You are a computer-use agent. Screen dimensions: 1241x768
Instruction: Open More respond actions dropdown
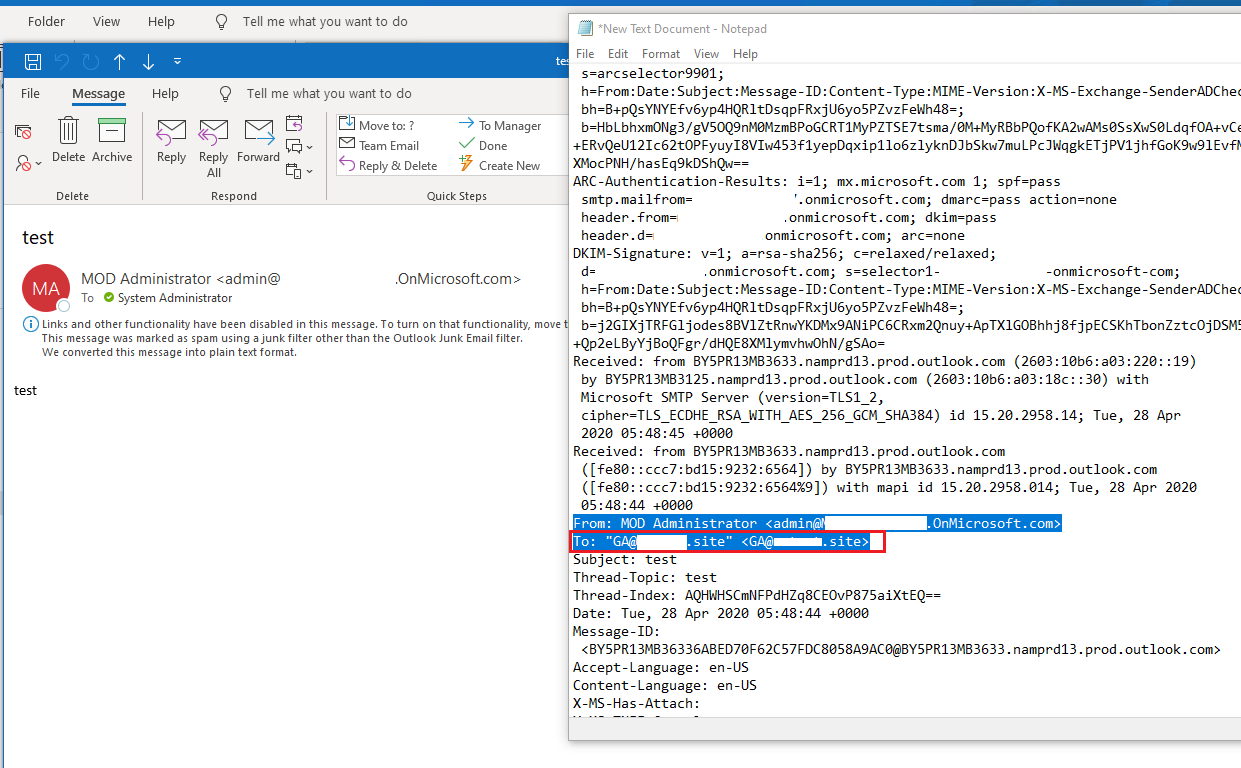pyautogui.click(x=299, y=171)
